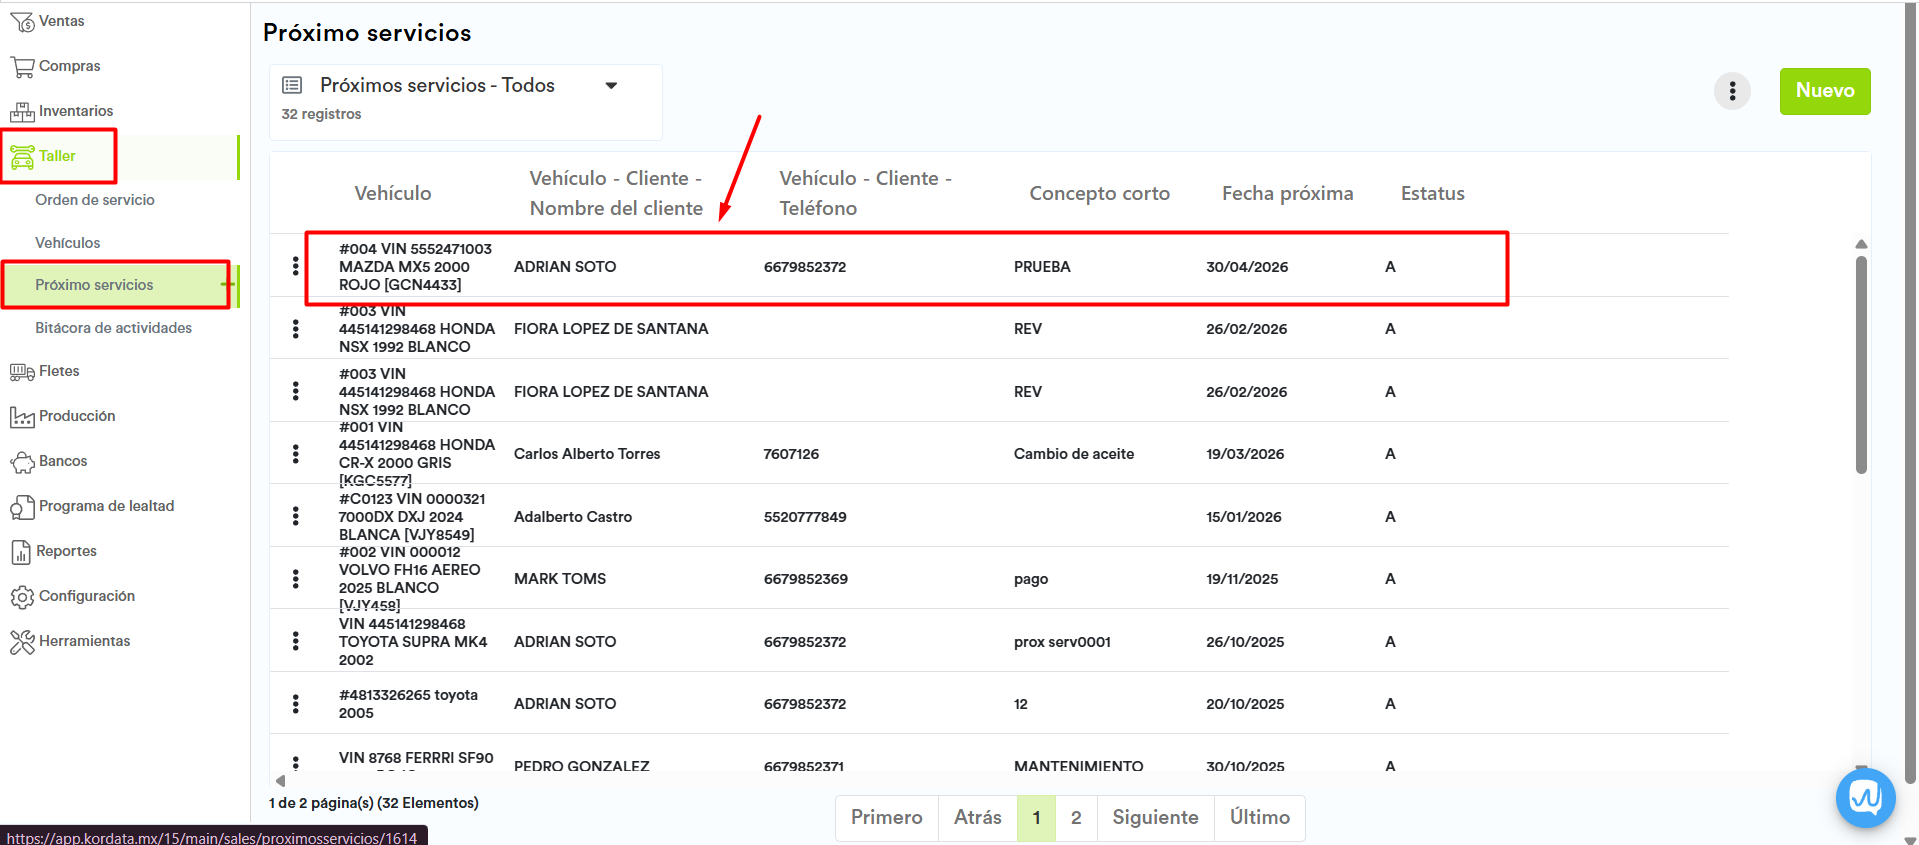
Task: Open Vehículos submenu item
Action: click(68, 243)
